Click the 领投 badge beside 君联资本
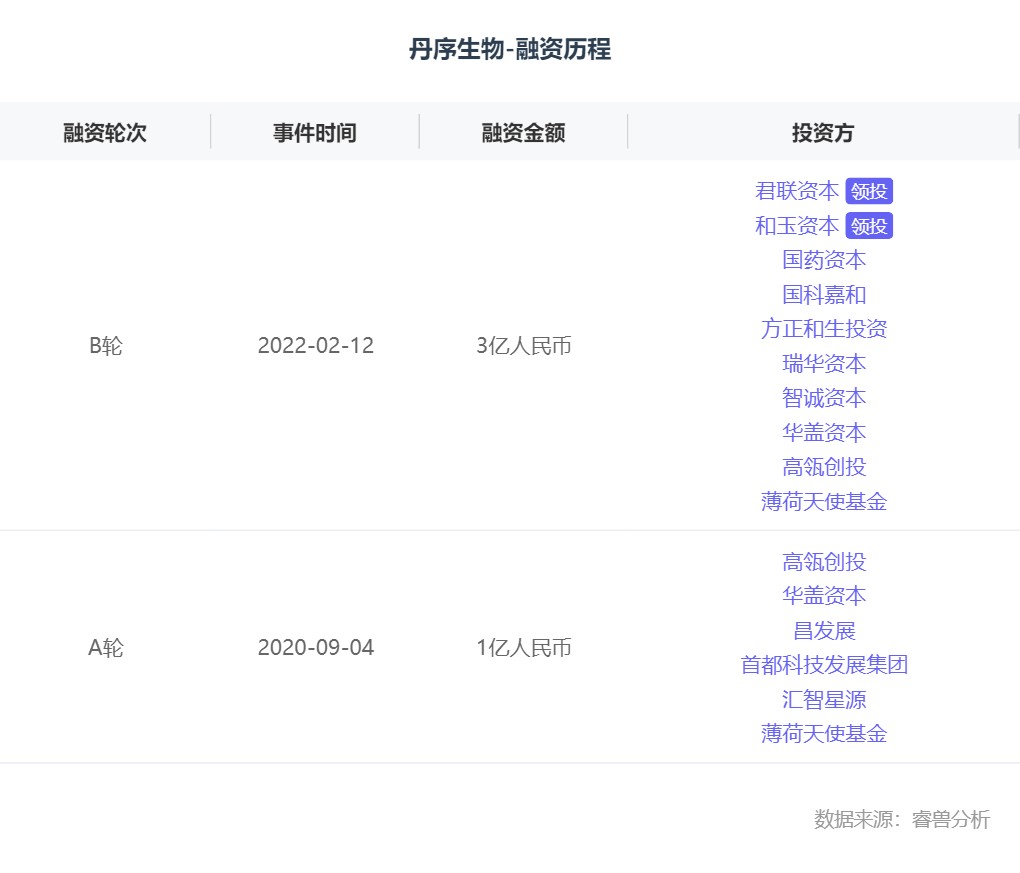The image size is (1020, 873). [x=869, y=191]
